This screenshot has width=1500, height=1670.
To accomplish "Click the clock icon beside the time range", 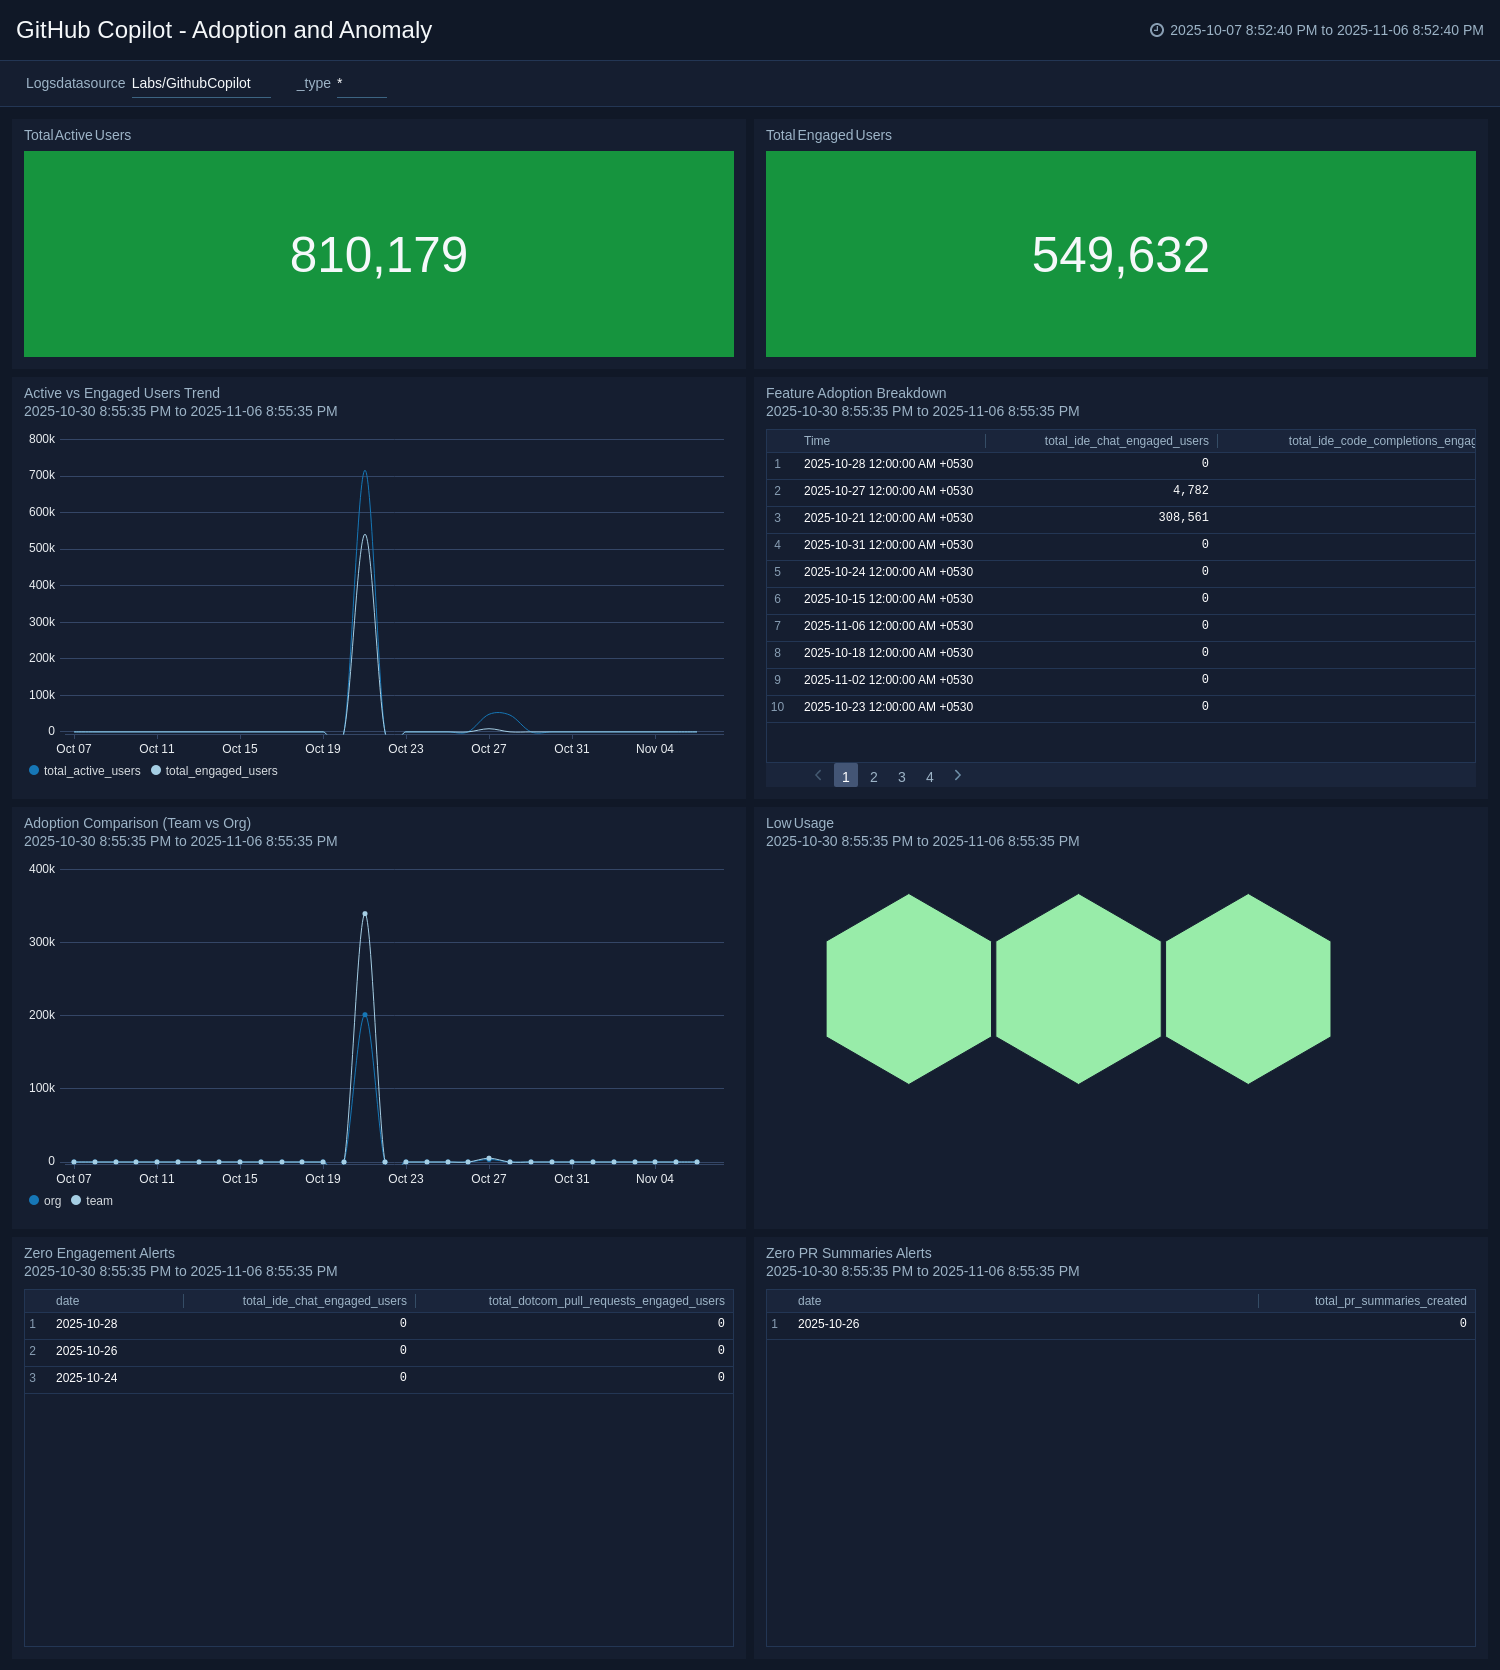I will pos(1157,30).
